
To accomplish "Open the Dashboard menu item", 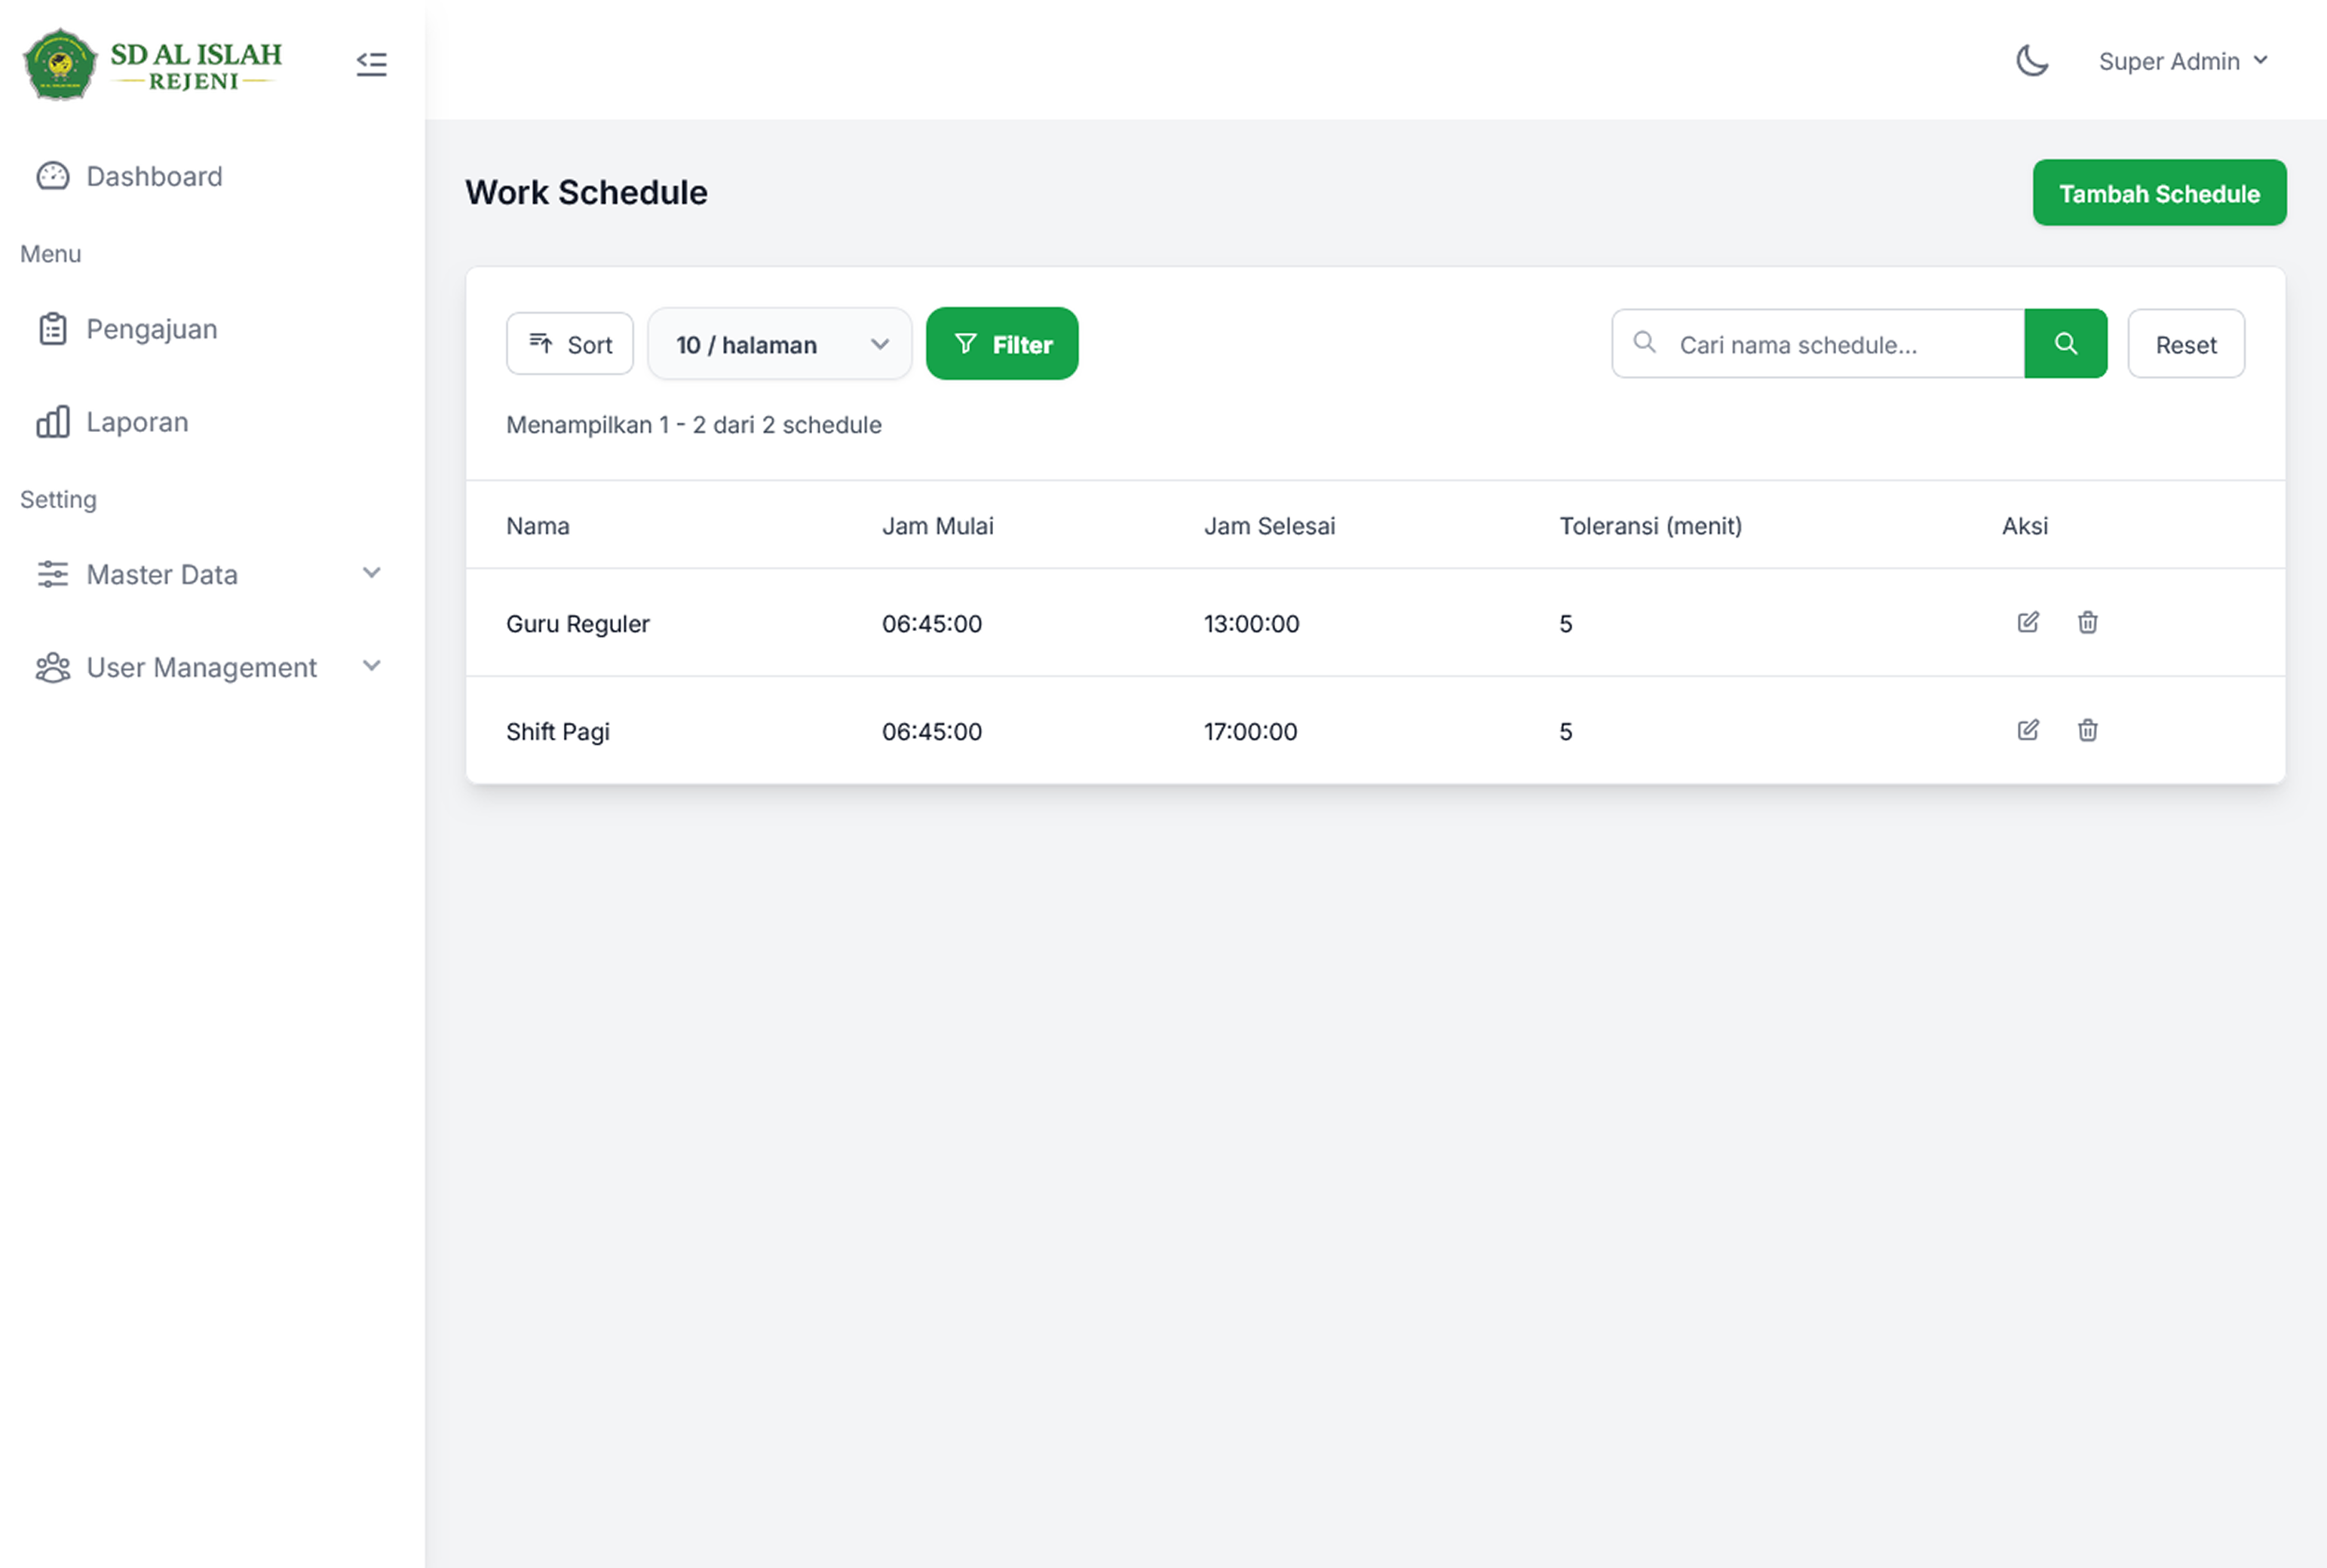I will (x=212, y=176).
